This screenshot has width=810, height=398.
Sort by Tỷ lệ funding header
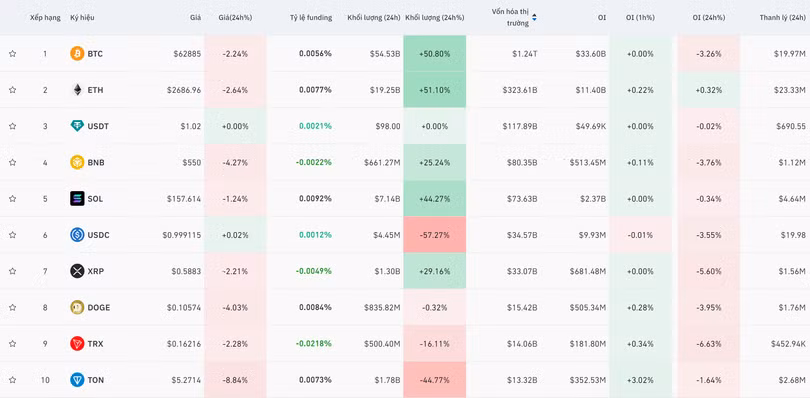pos(311,18)
